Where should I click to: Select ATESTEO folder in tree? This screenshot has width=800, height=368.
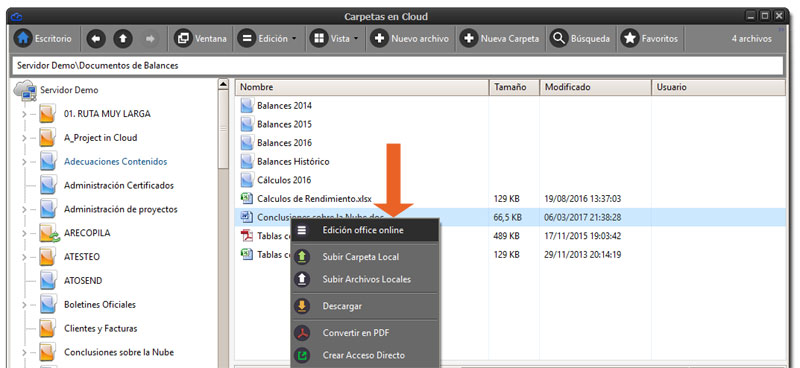click(x=82, y=257)
